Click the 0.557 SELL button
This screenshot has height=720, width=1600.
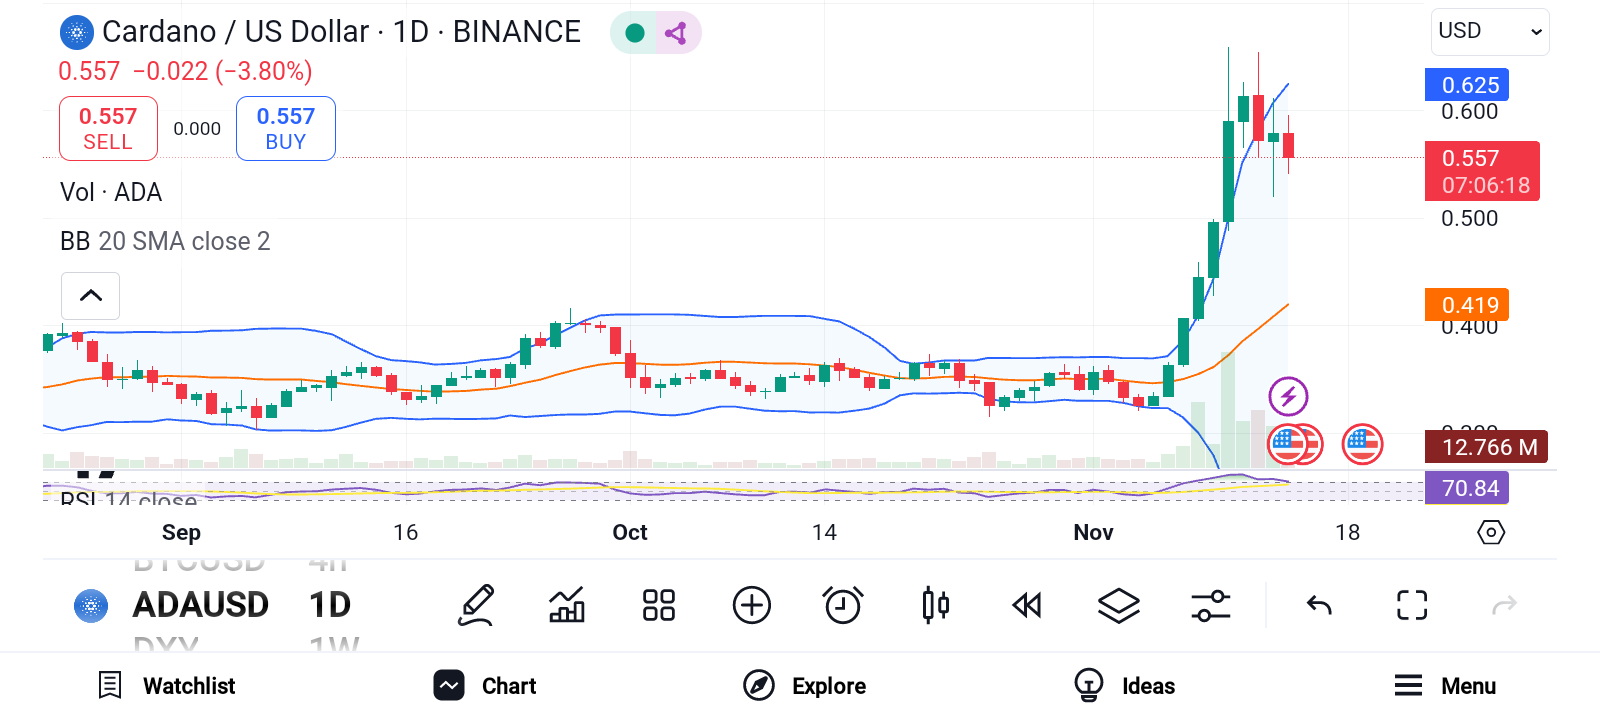(108, 128)
